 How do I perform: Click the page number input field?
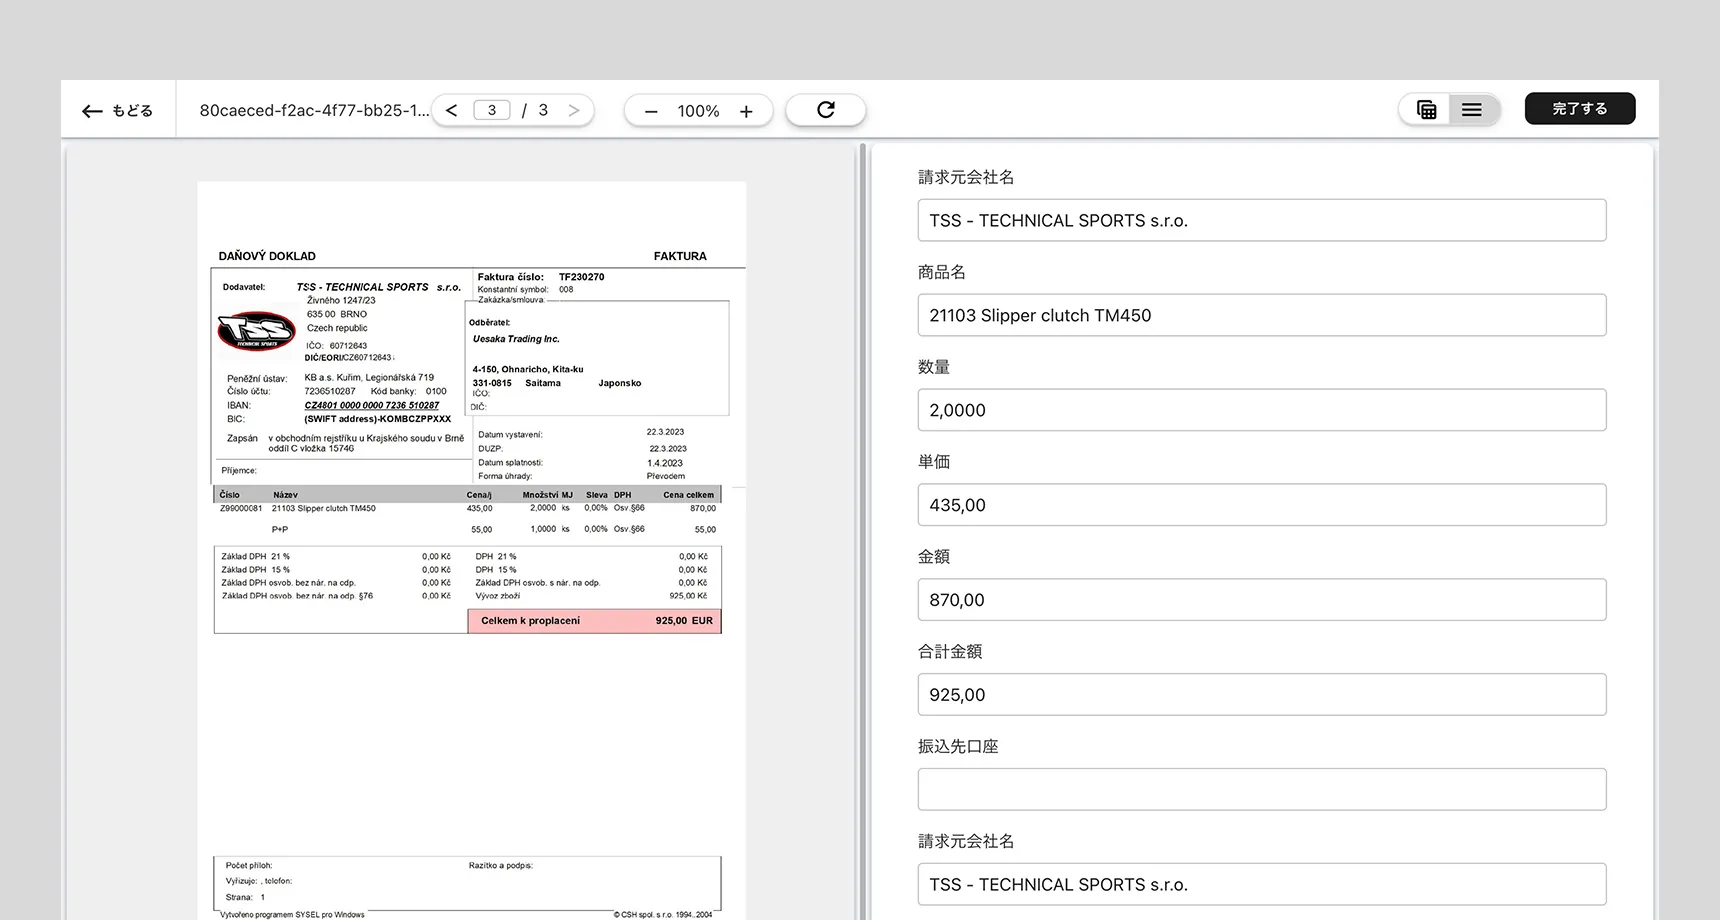492,110
